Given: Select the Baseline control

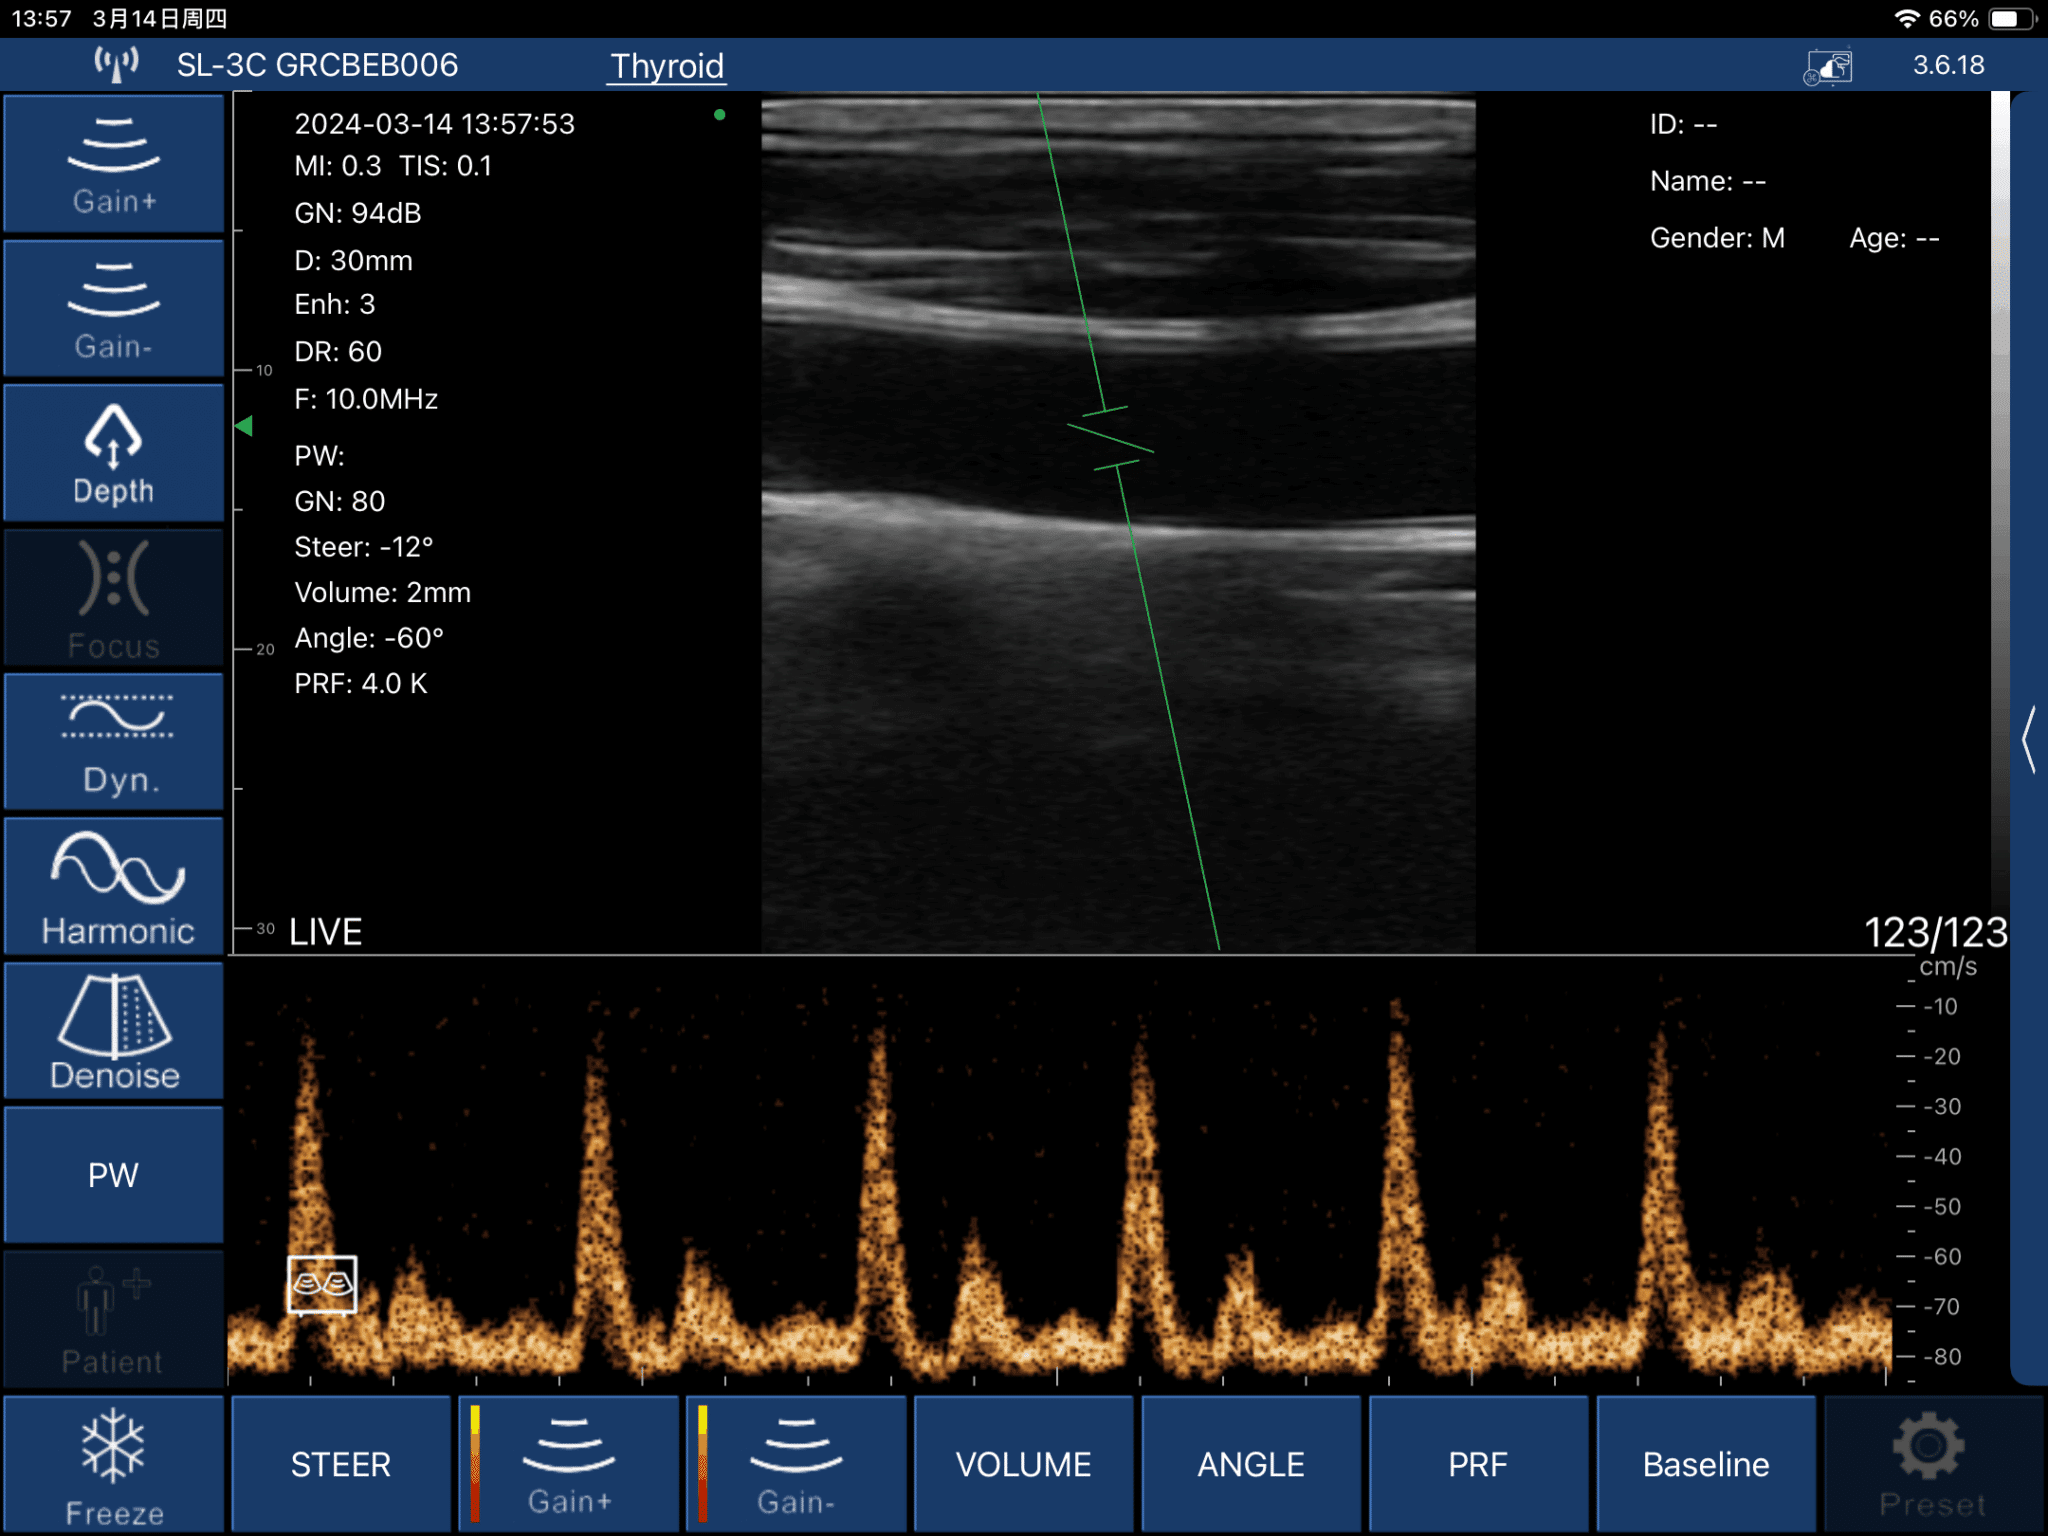Looking at the screenshot, I should (x=1706, y=1463).
